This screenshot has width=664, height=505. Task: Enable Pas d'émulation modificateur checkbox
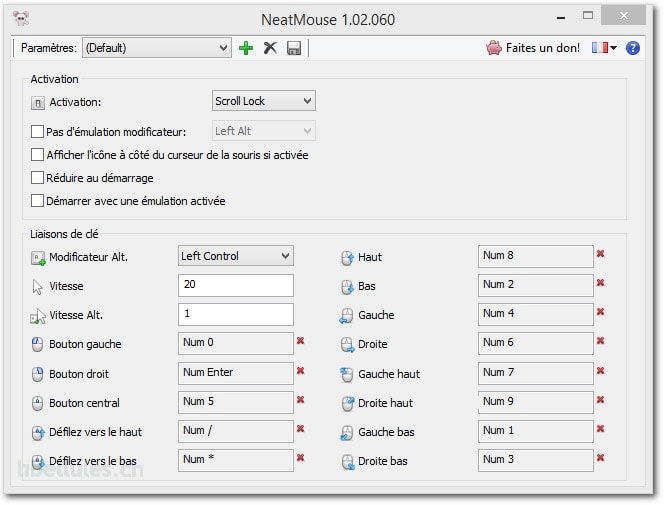click(x=37, y=132)
